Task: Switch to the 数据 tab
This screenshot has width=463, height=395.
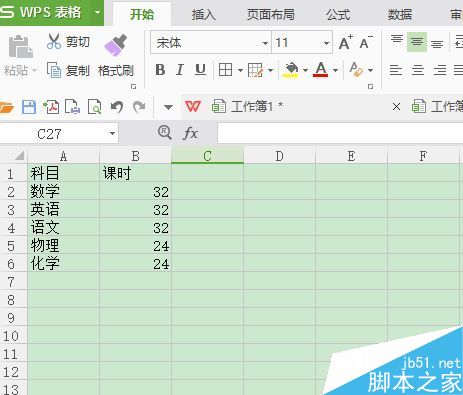Action: [x=400, y=15]
